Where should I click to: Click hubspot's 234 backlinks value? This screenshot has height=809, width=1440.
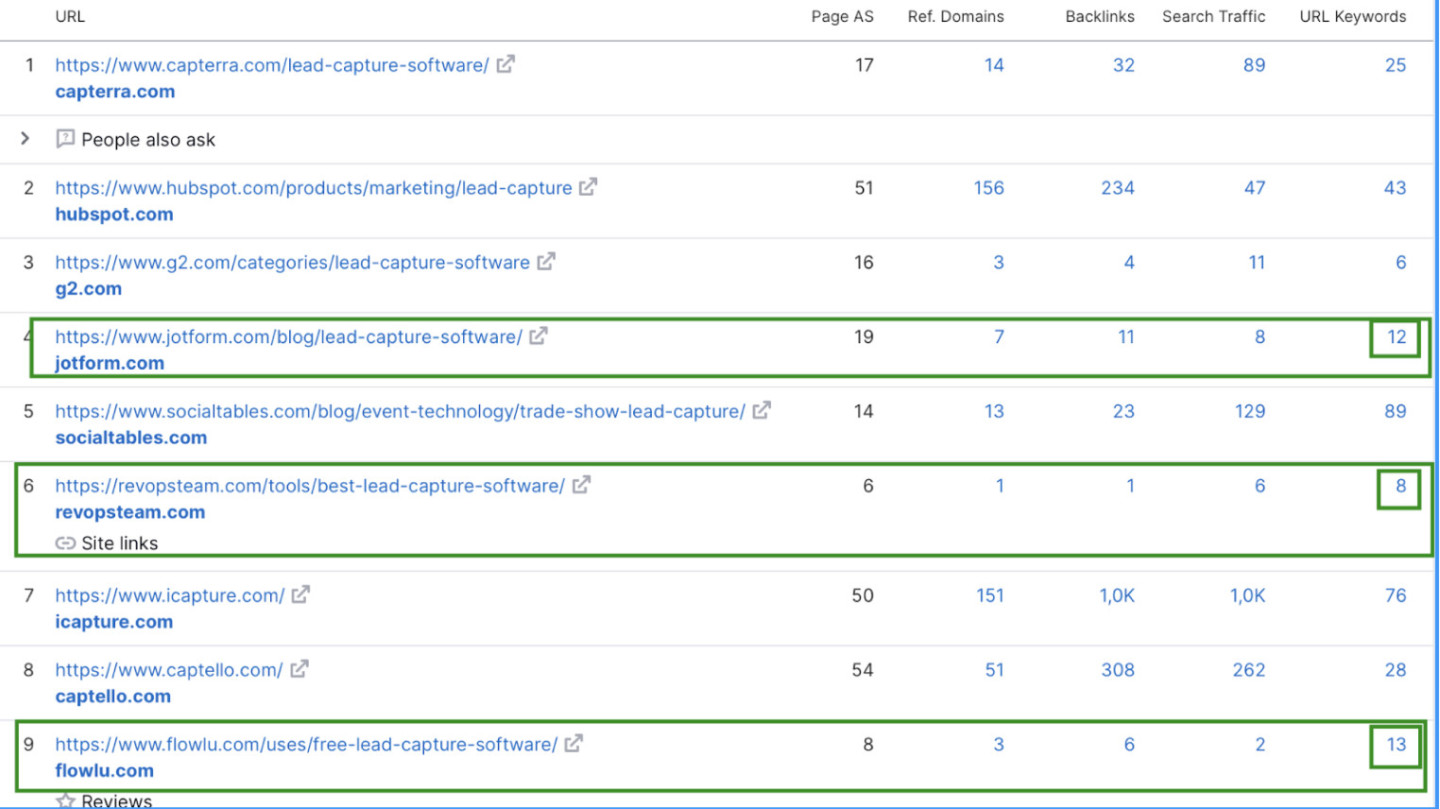click(1118, 188)
